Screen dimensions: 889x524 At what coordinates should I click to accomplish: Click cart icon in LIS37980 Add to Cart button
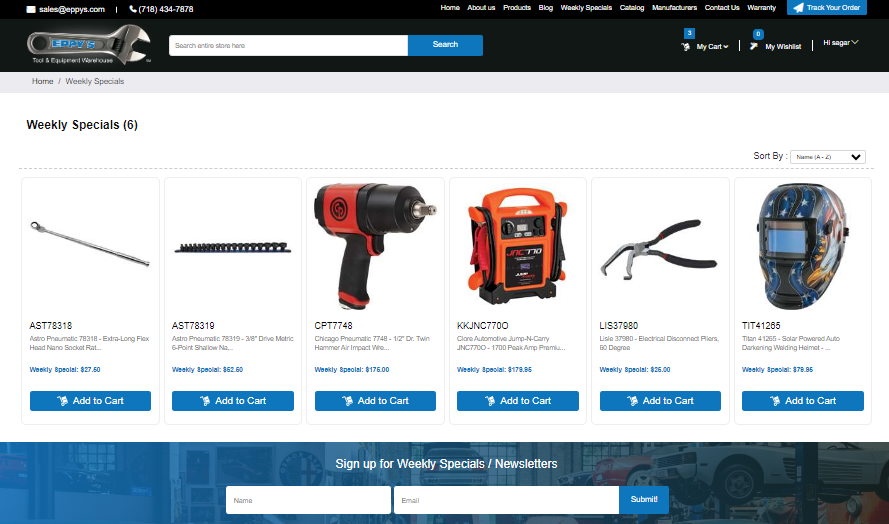click(x=633, y=401)
